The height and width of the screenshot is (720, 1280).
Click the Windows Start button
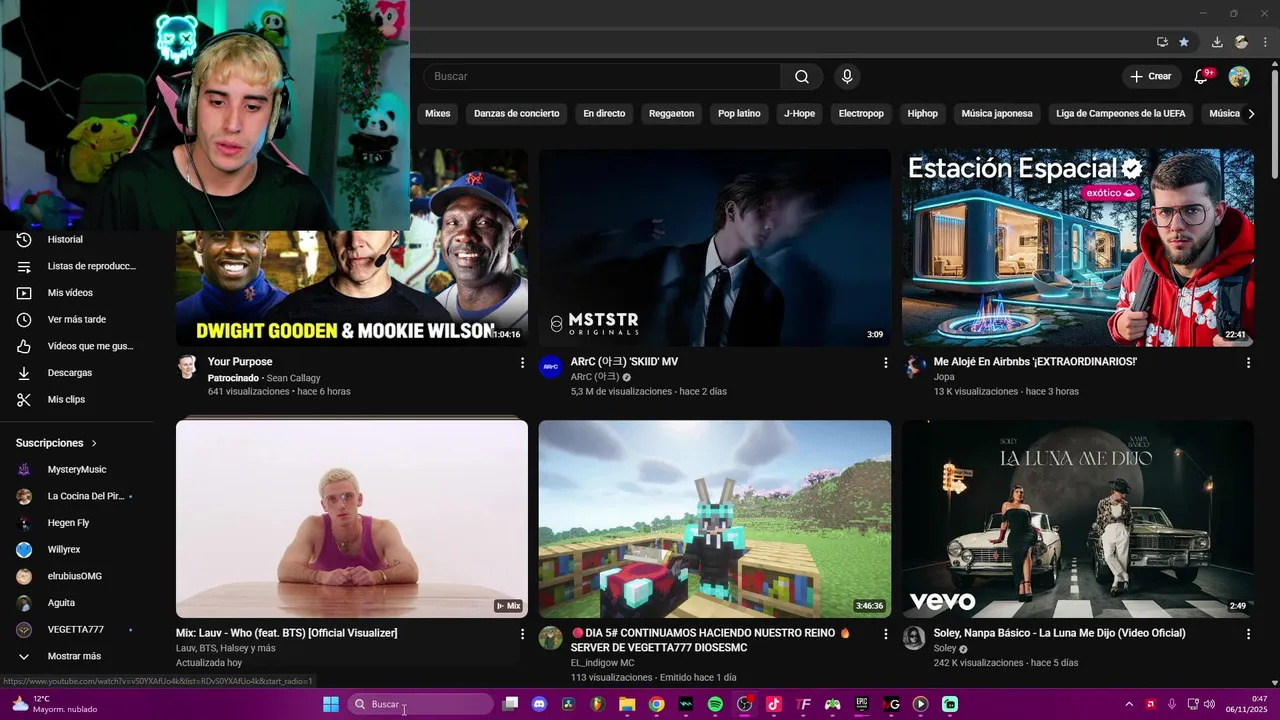point(331,705)
